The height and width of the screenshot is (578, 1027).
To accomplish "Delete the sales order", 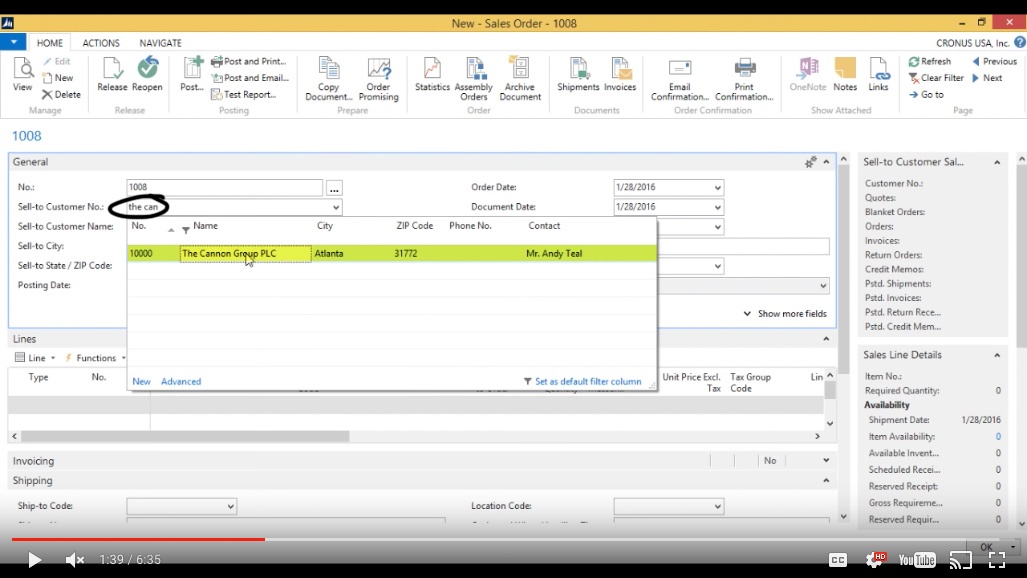I will 61,94.
